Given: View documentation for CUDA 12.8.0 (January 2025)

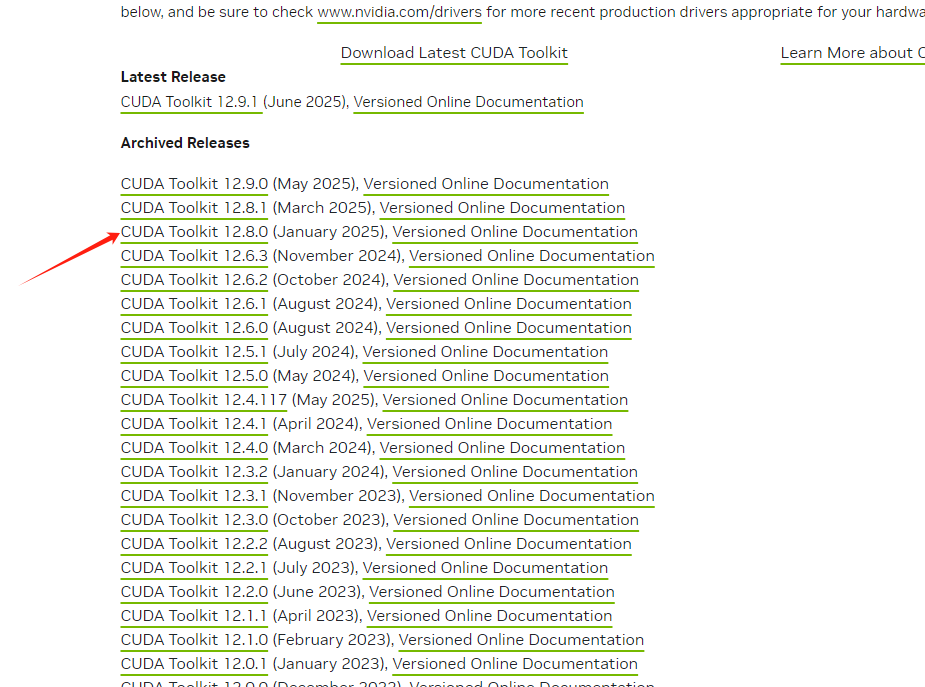Looking at the screenshot, I should point(515,232).
